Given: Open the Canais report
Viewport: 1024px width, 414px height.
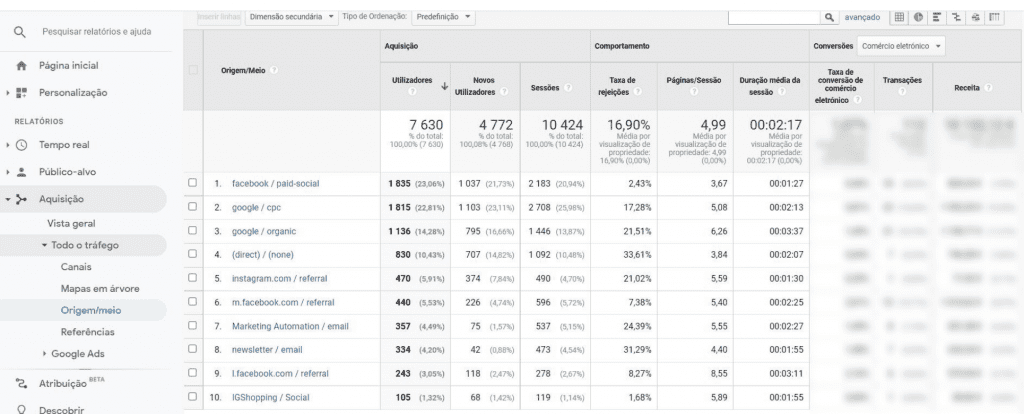Looking at the screenshot, I should (x=76, y=266).
